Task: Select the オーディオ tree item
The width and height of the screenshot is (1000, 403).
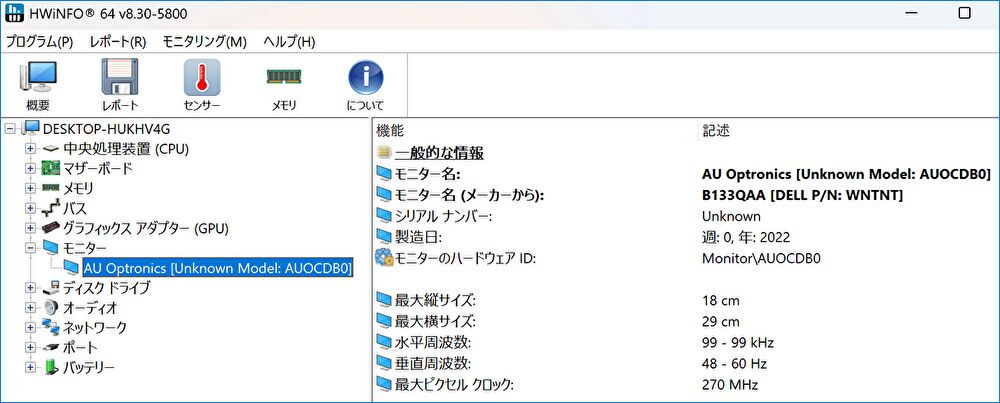Action: point(92,307)
